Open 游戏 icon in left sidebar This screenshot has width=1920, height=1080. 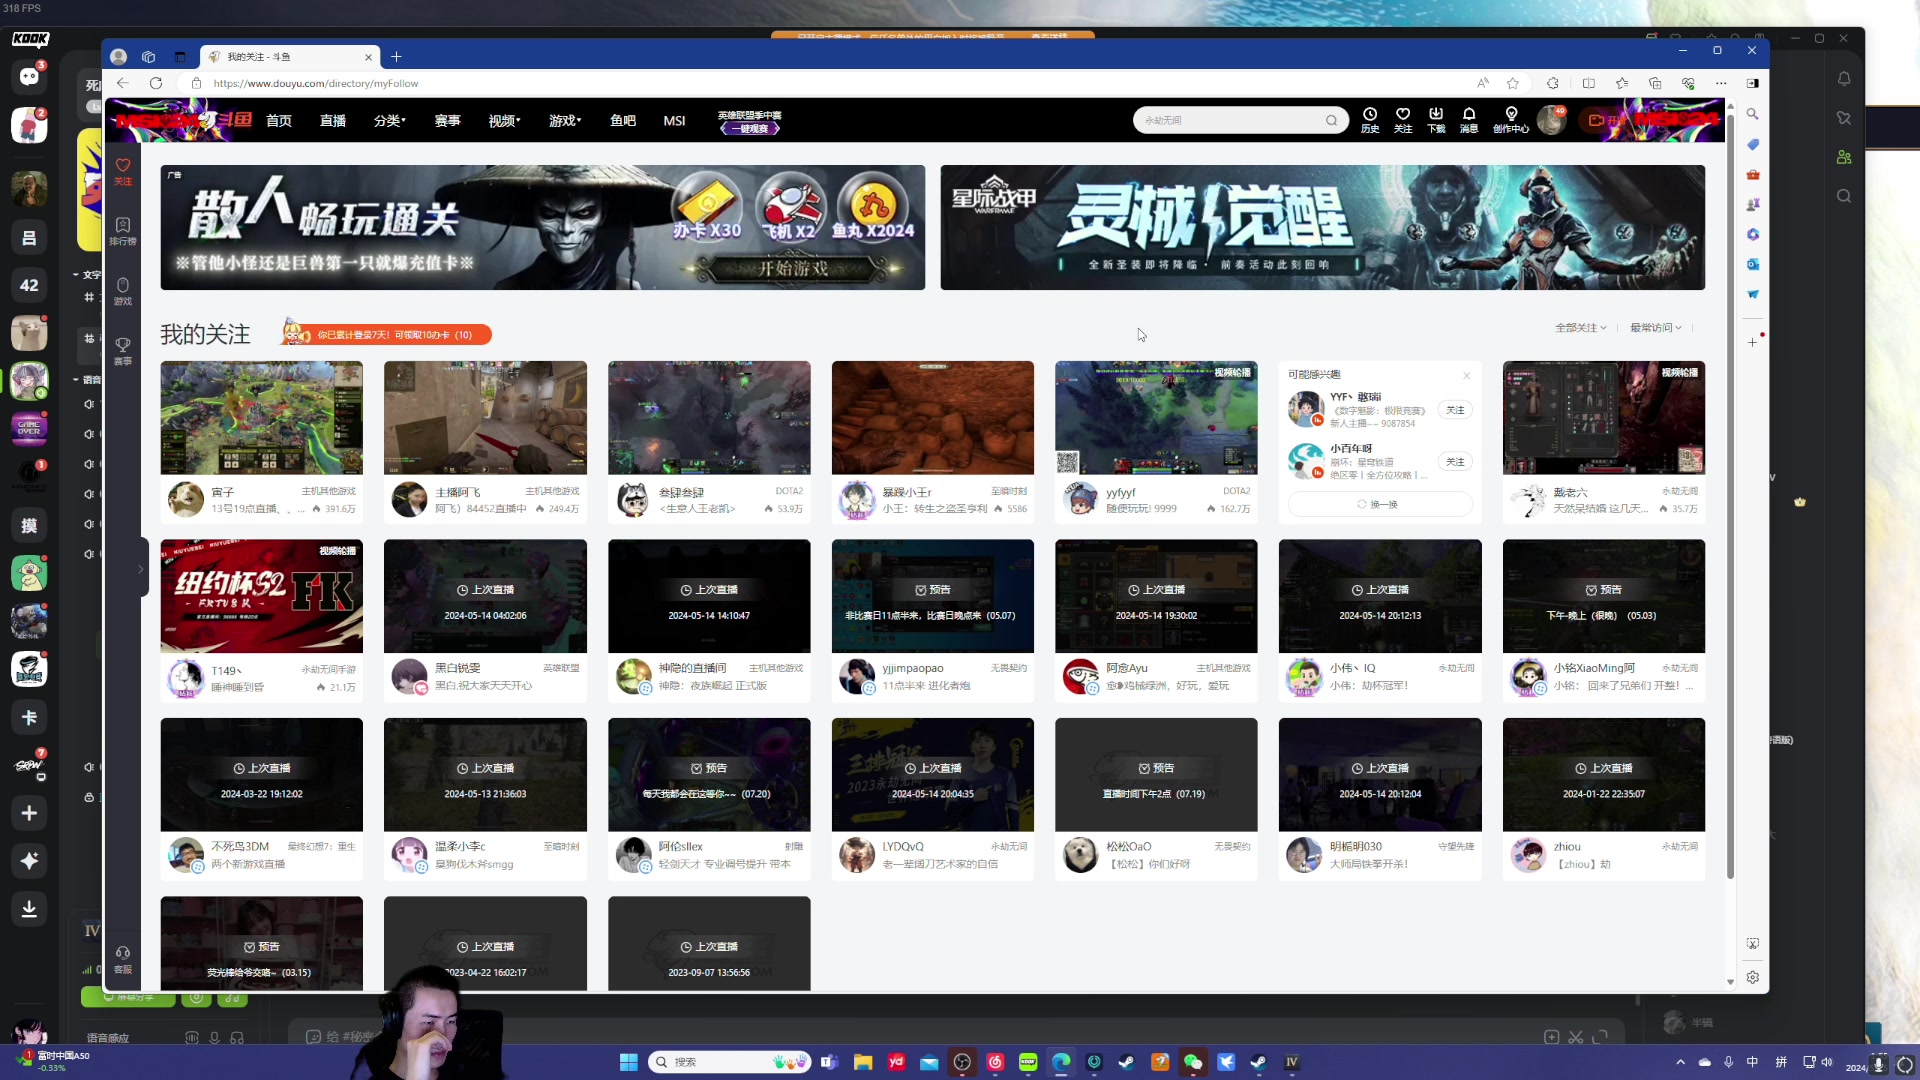(x=123, y=291)
